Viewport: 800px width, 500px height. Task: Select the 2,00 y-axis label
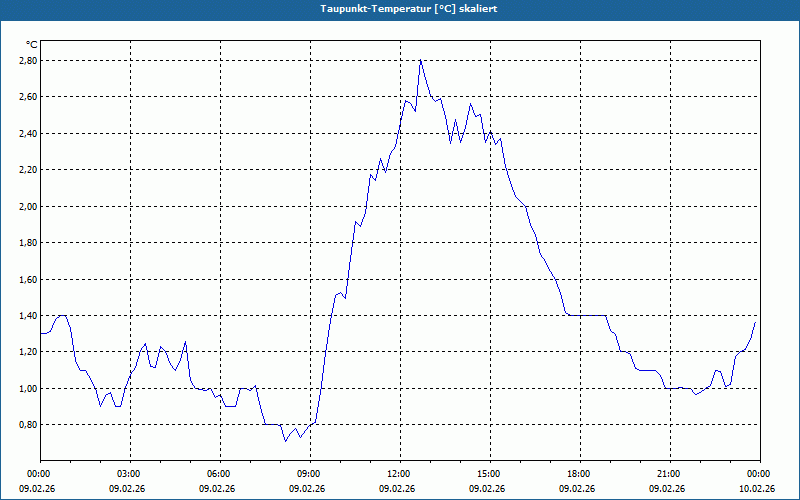coord(28,207)
